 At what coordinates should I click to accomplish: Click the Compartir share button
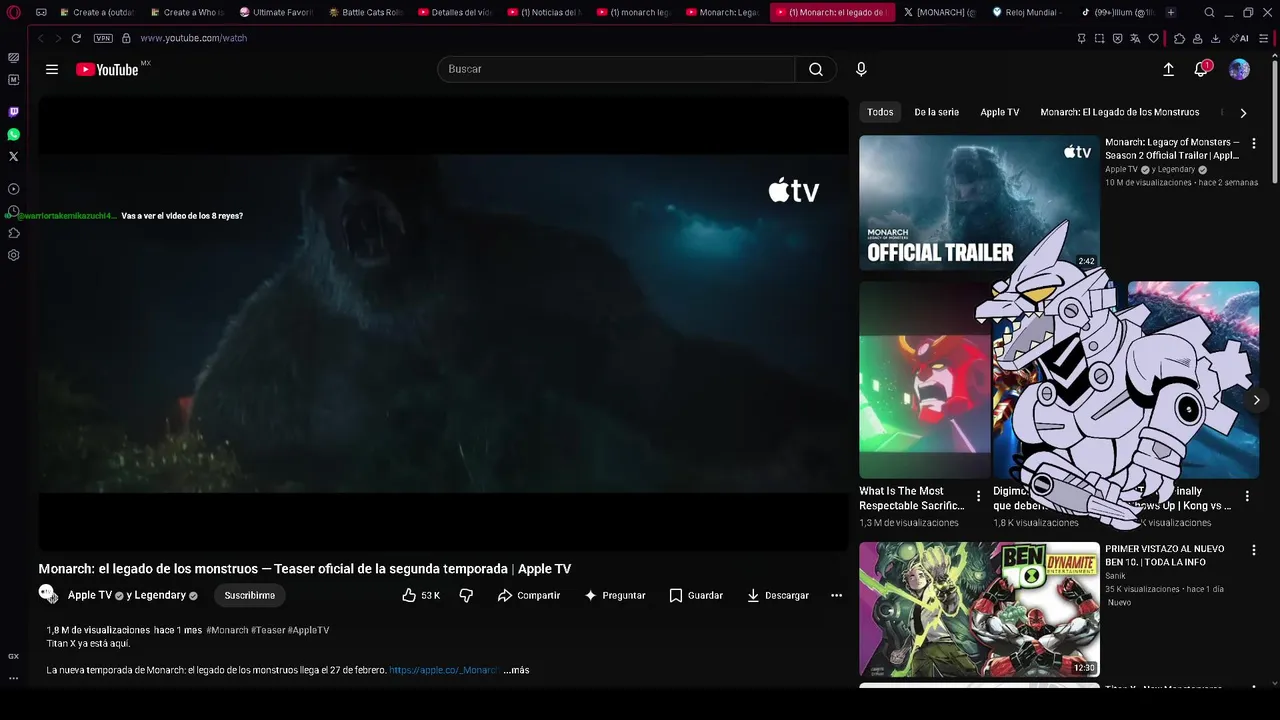[529, 595]
